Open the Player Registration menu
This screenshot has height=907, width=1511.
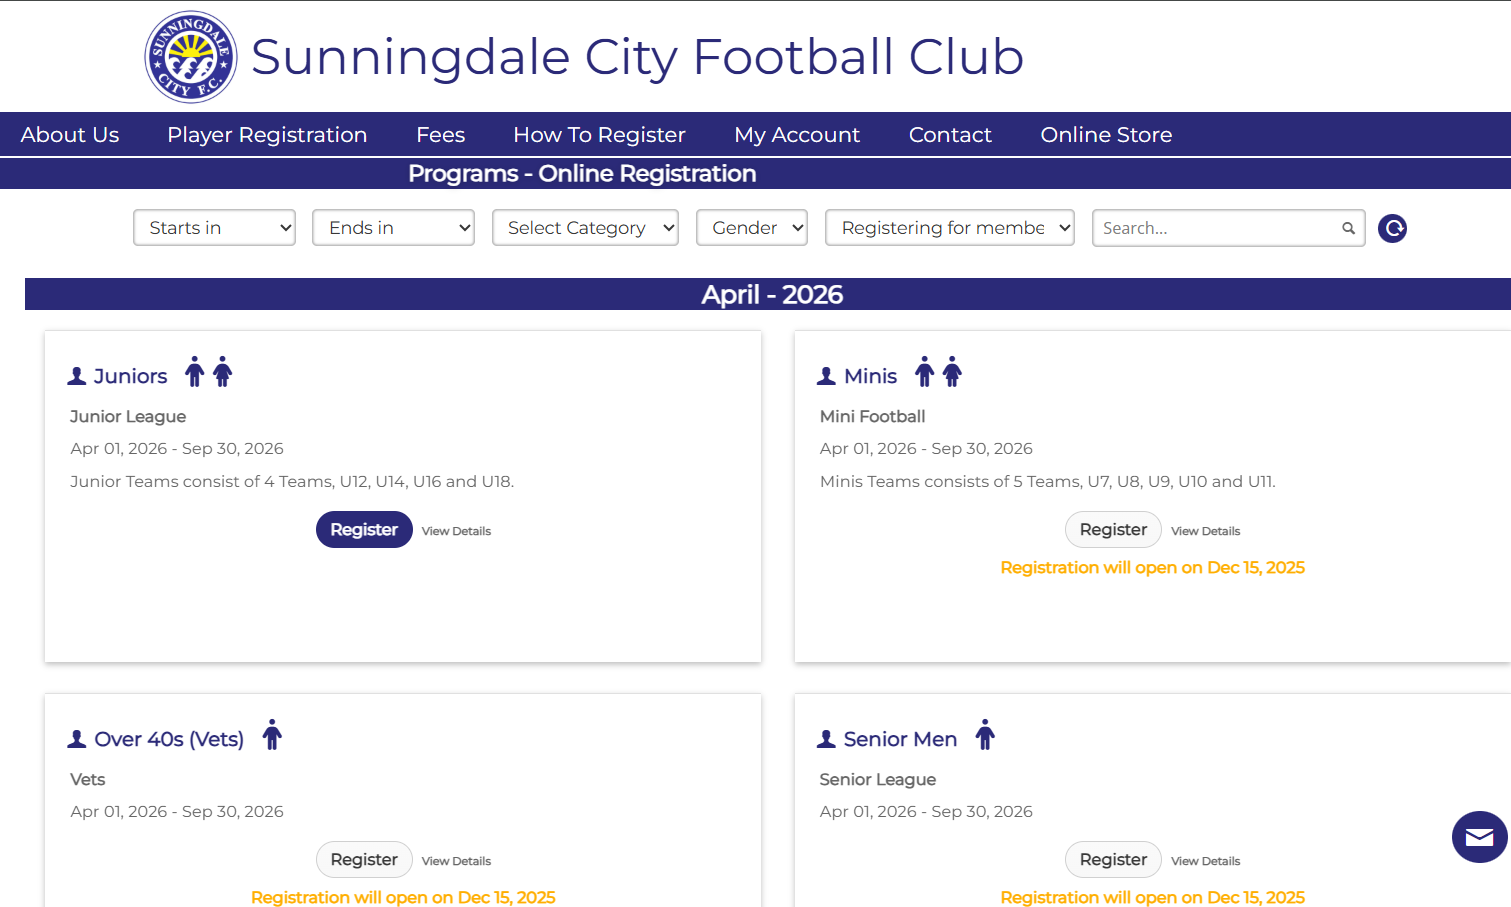pyautogui.click(x=267, y=135)
